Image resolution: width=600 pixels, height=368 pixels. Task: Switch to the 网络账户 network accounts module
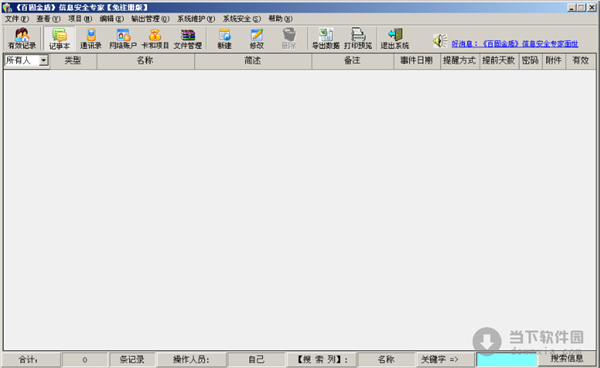pos(123,39)
